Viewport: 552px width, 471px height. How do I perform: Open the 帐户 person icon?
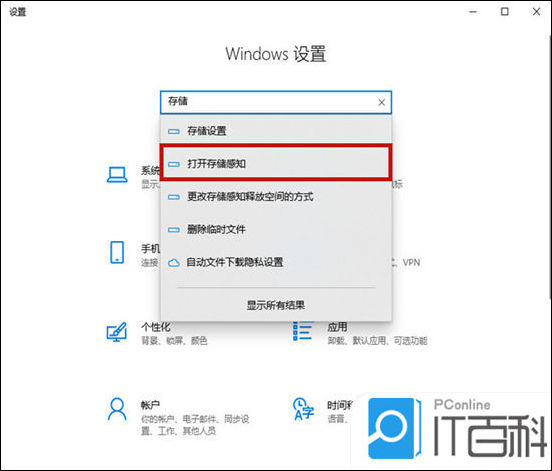117,409
